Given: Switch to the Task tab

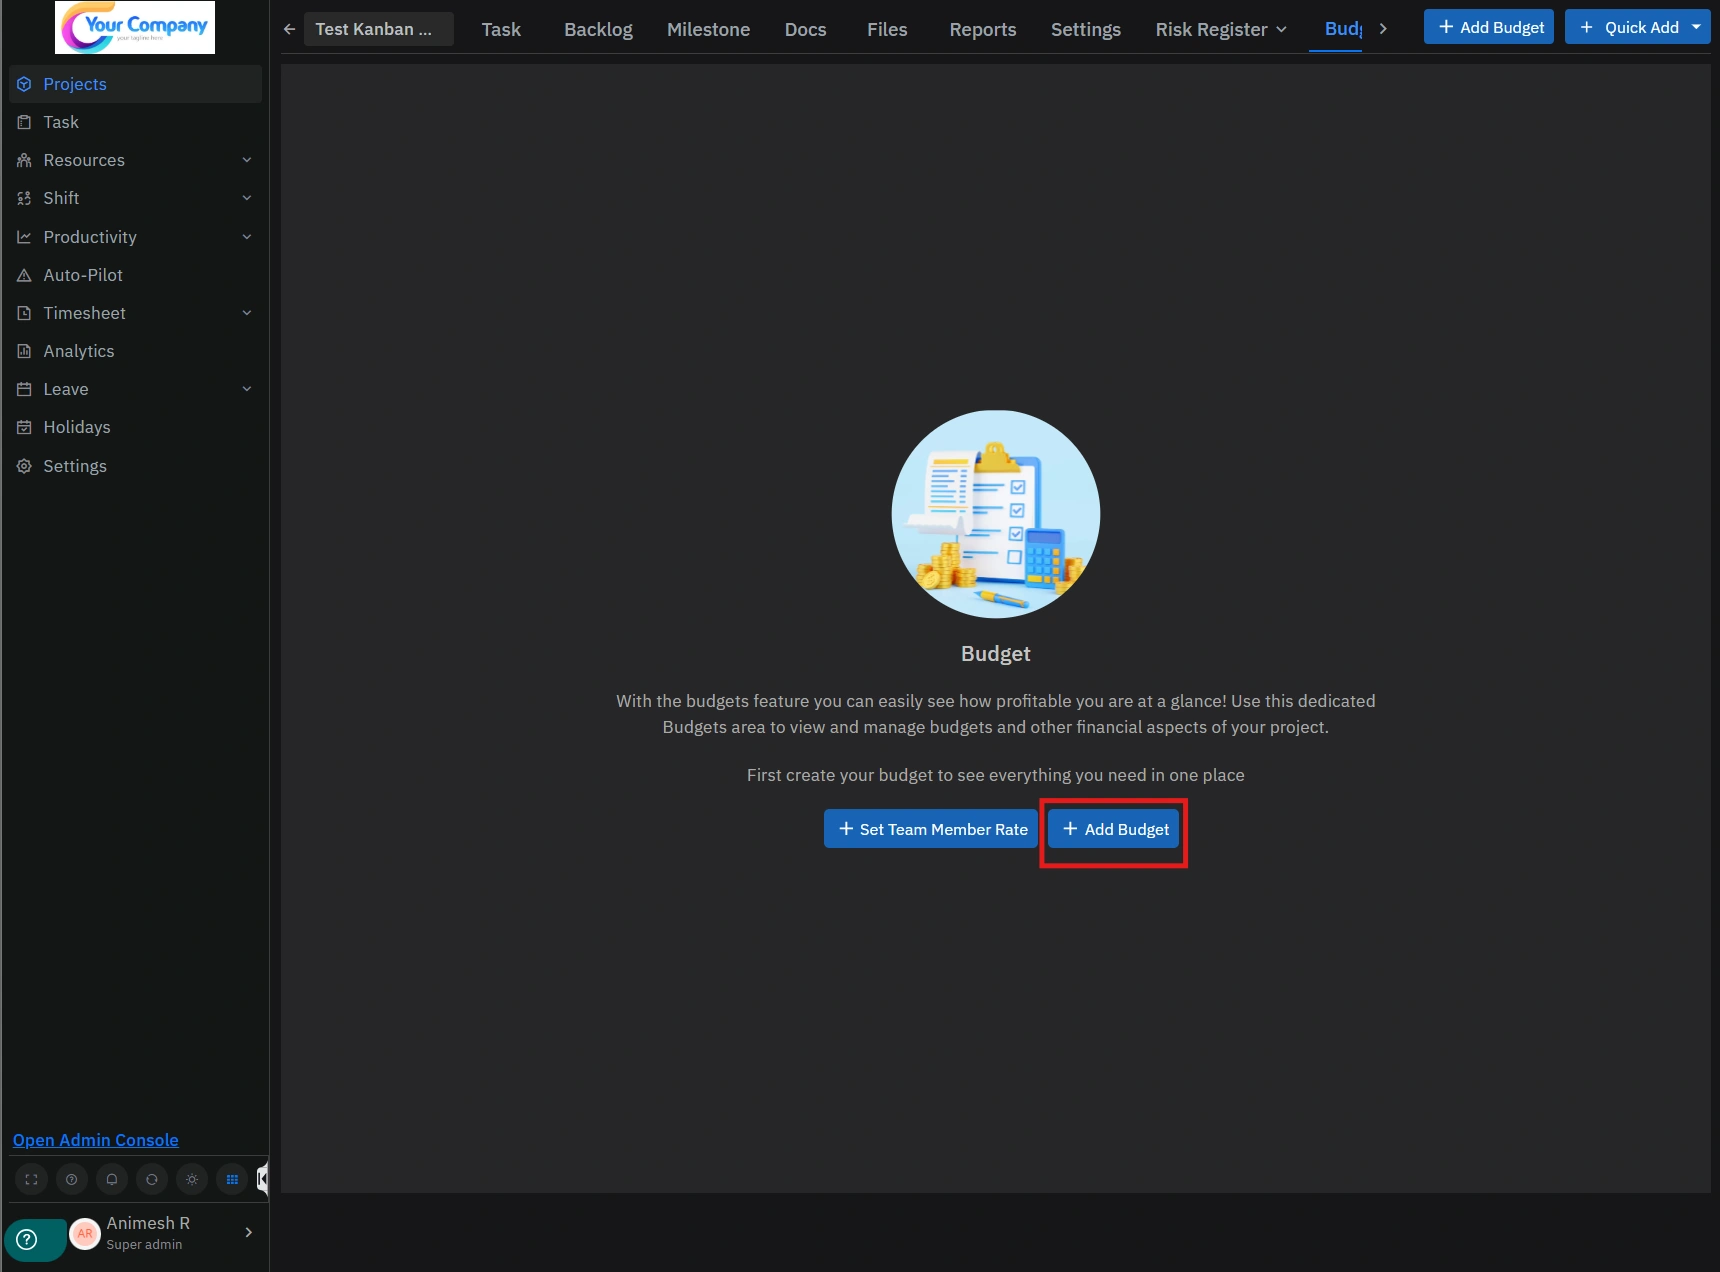Looking at the screenshot, I should click(501, 29).
